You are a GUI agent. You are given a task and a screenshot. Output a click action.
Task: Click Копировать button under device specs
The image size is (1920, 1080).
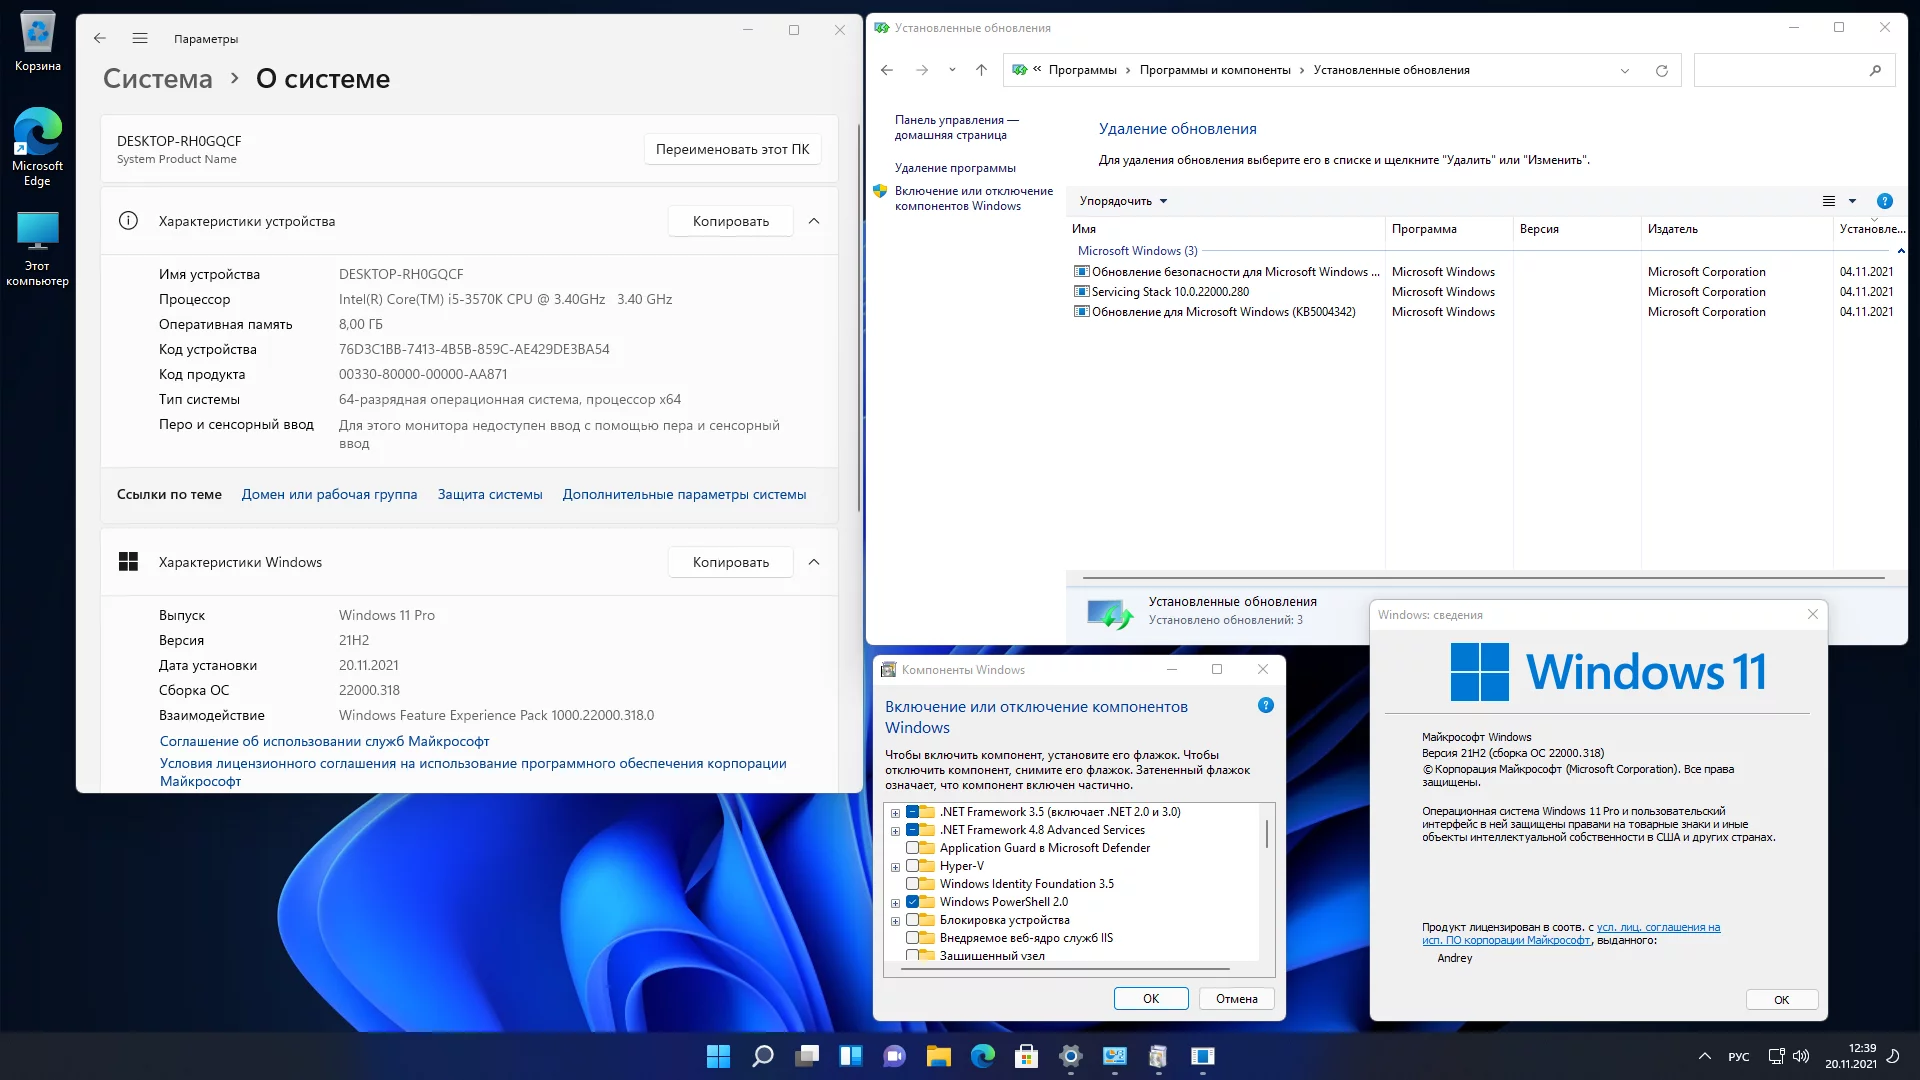(731, 220)
